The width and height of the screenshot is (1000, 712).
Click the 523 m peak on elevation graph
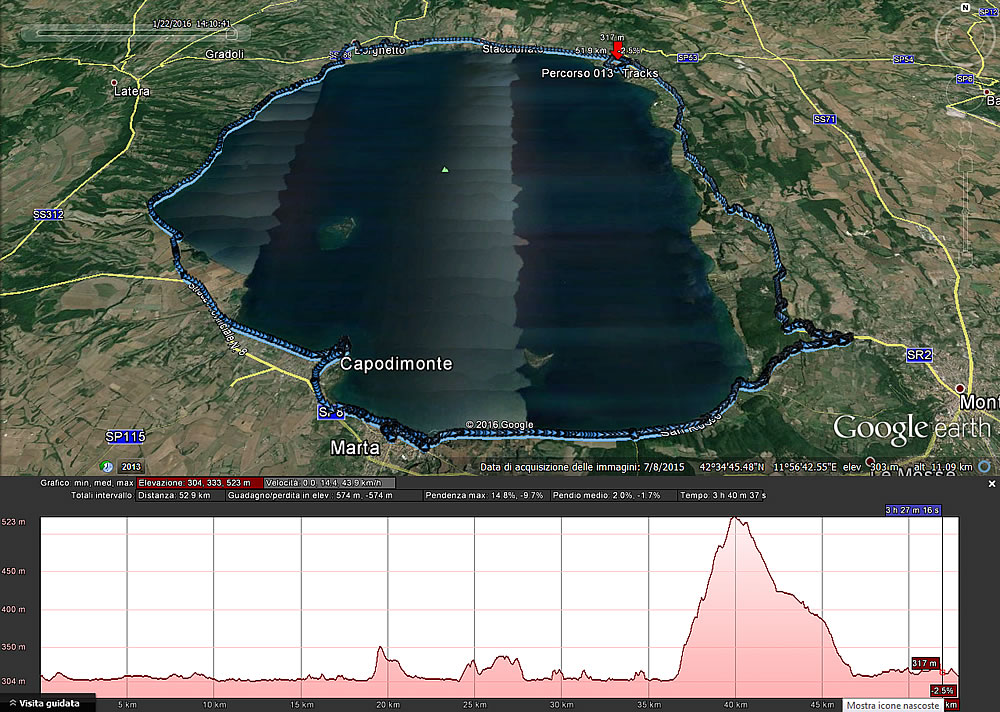(734, 519)
